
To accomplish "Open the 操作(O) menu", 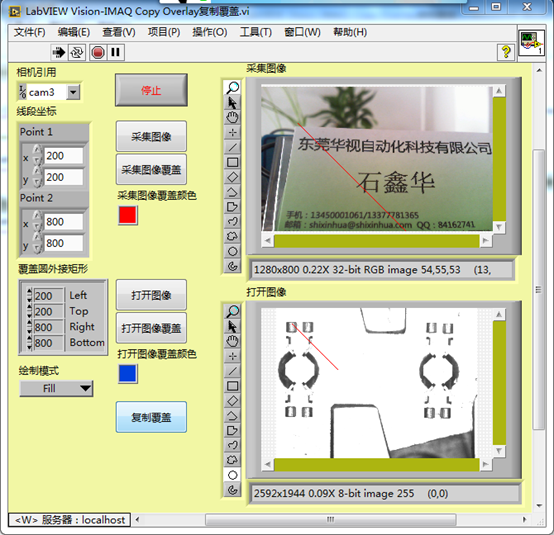I will tap(210, 33).
